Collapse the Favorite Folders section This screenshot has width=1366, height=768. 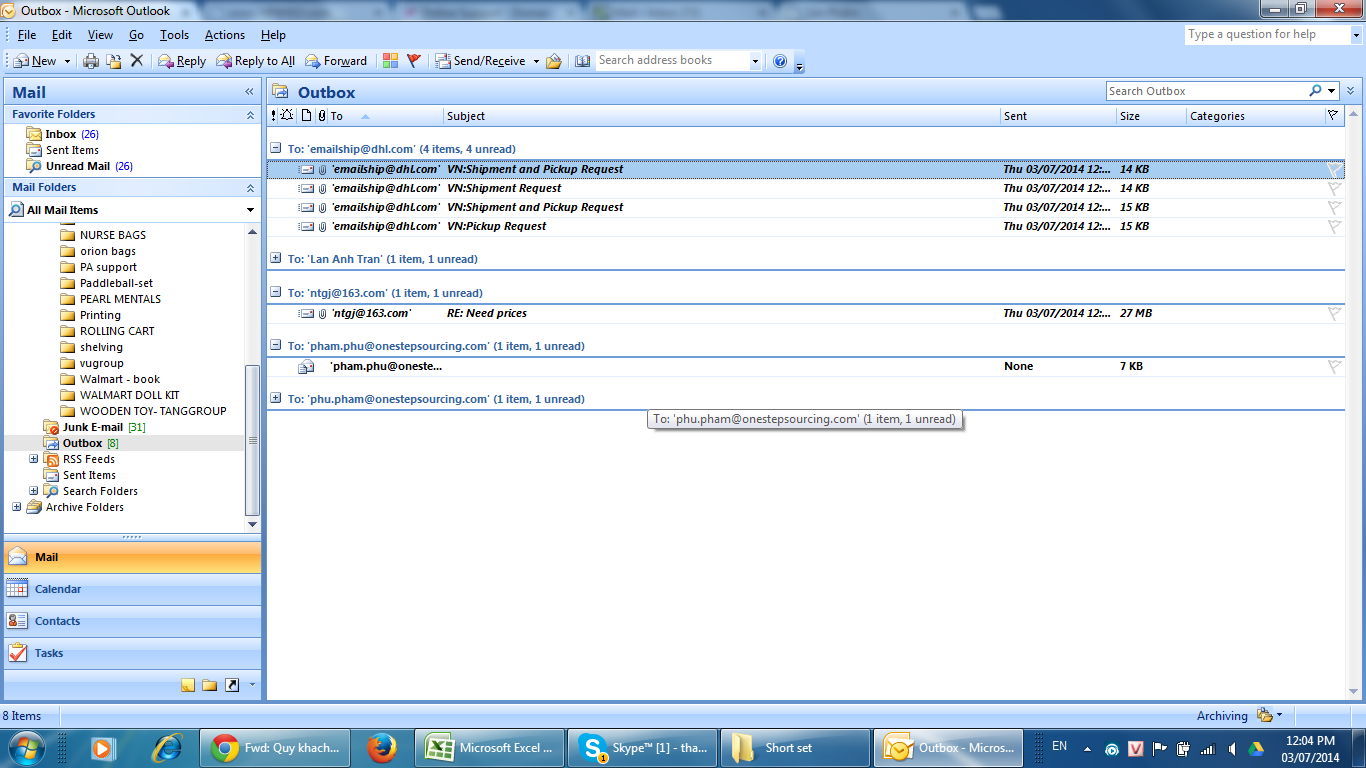coord(250,115)
